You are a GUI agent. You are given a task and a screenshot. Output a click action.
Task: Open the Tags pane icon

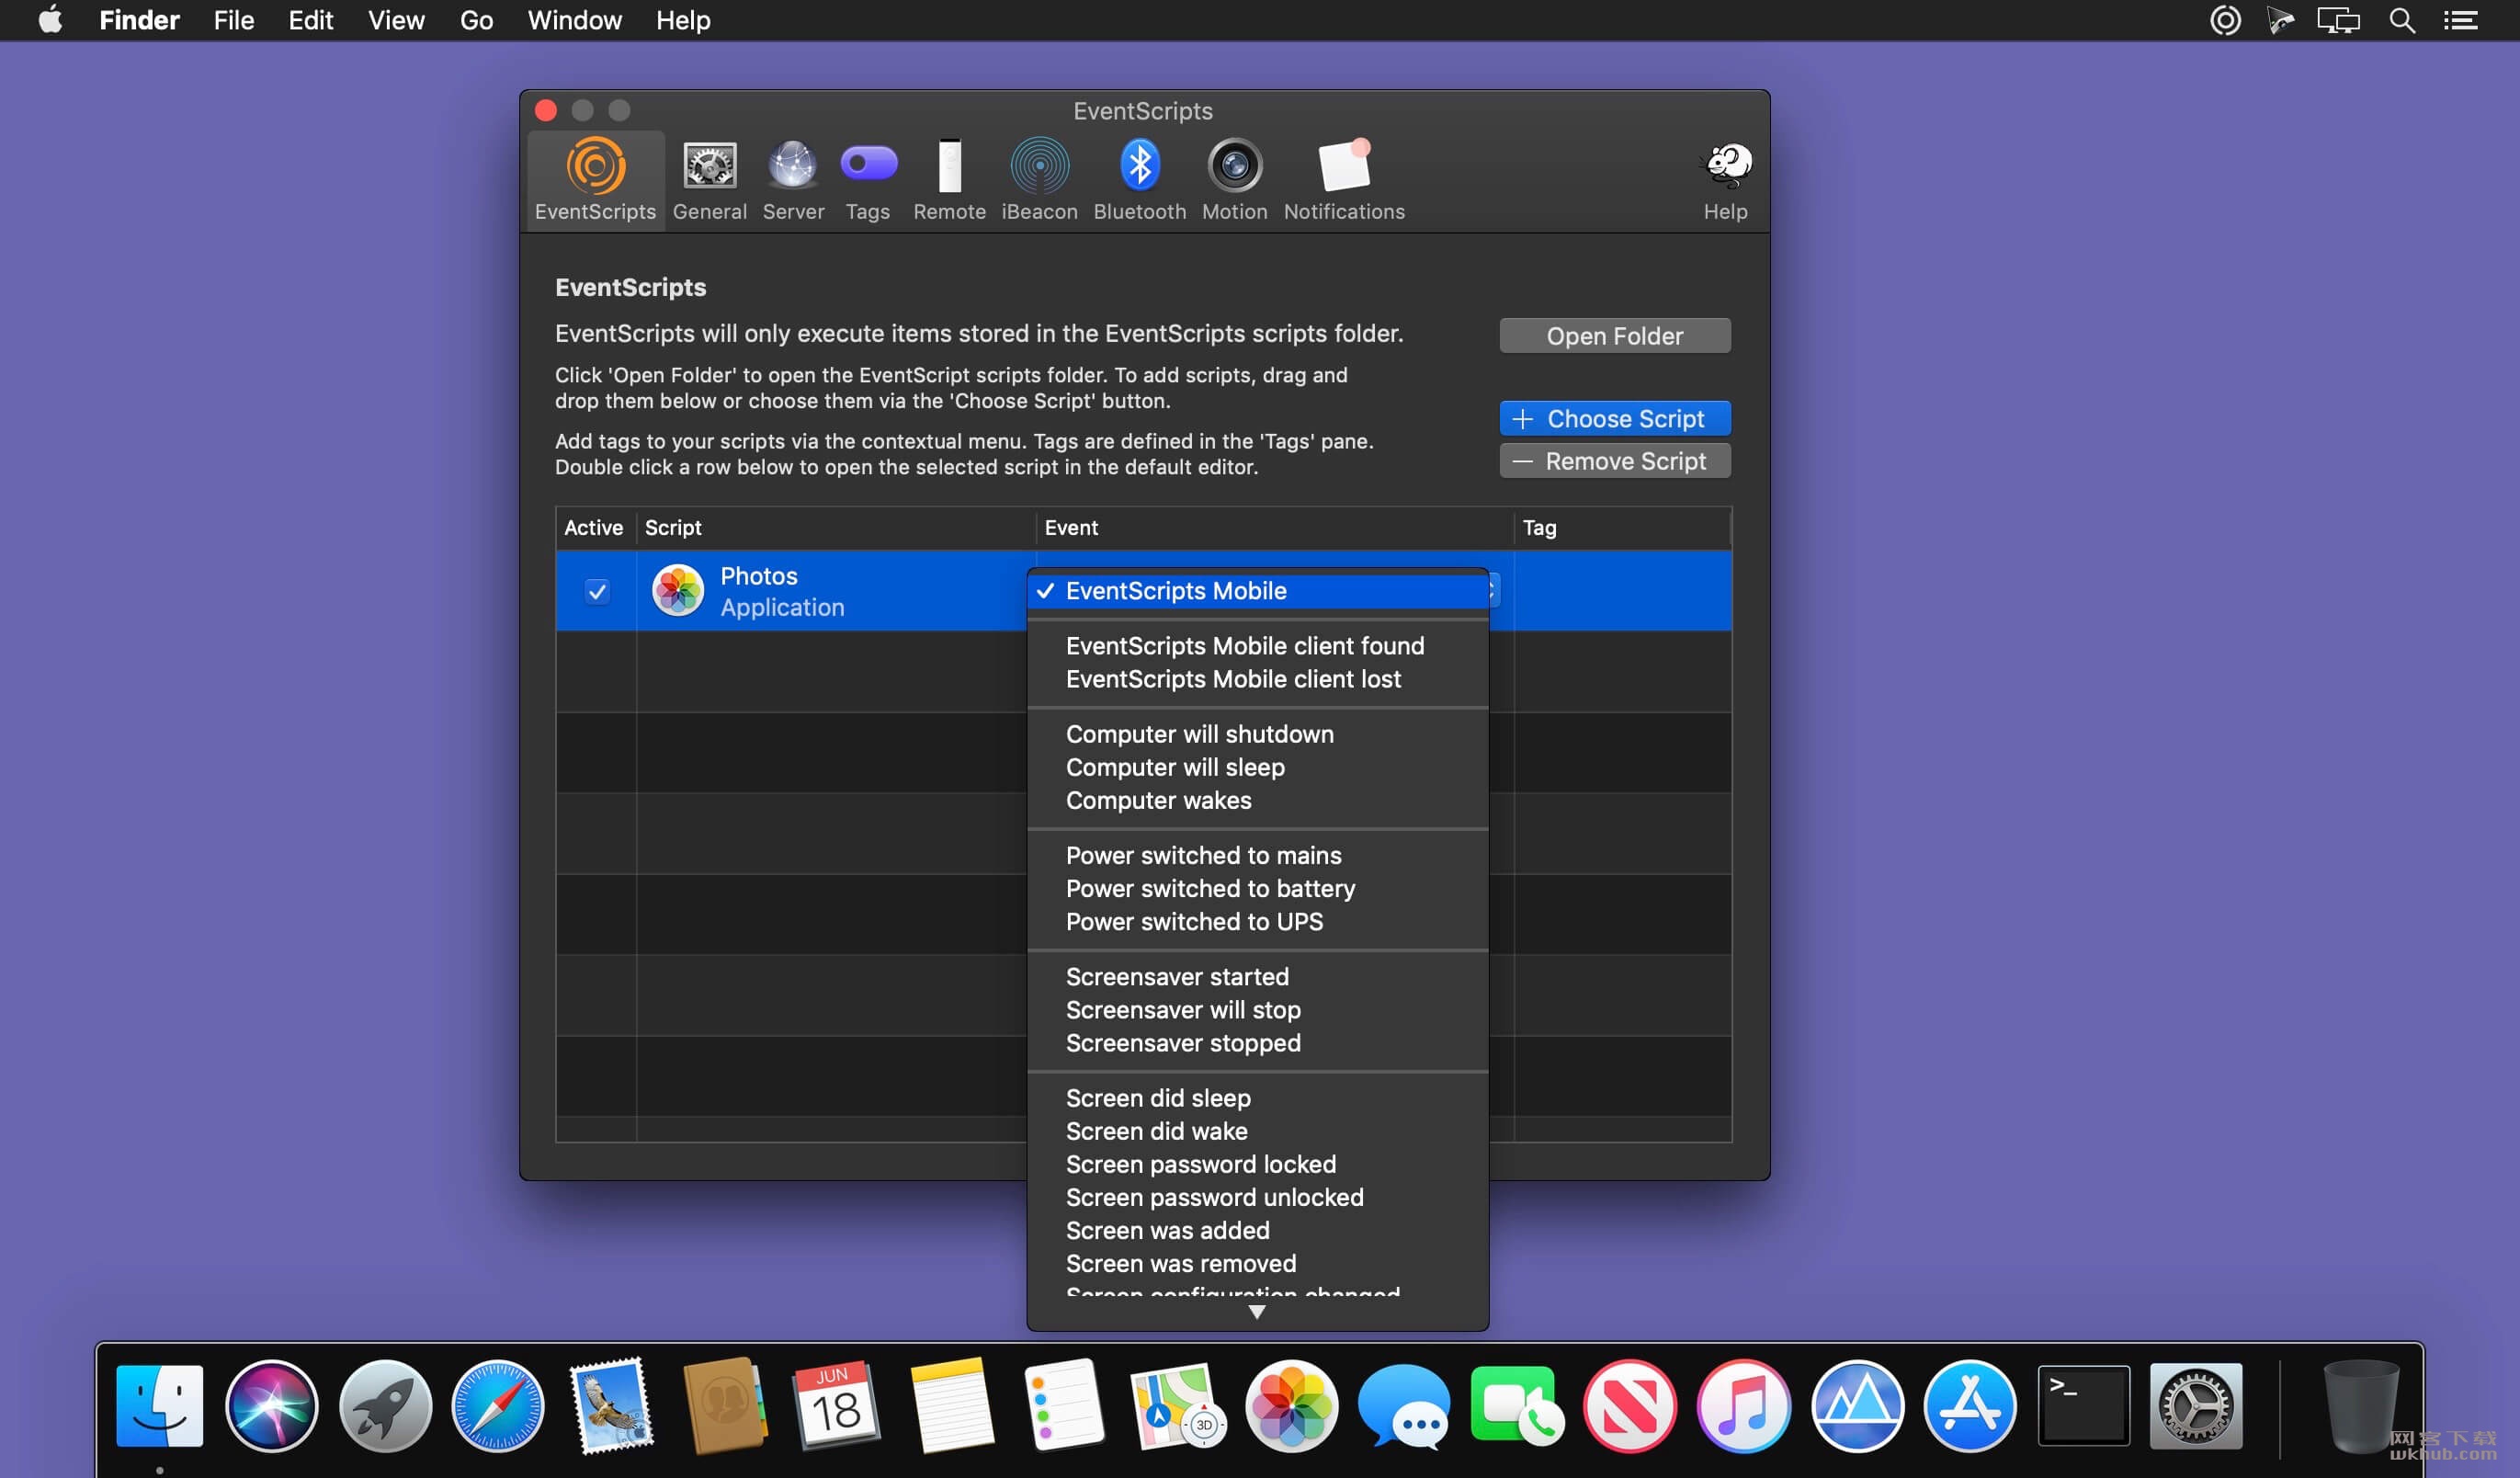coord(867,180)
